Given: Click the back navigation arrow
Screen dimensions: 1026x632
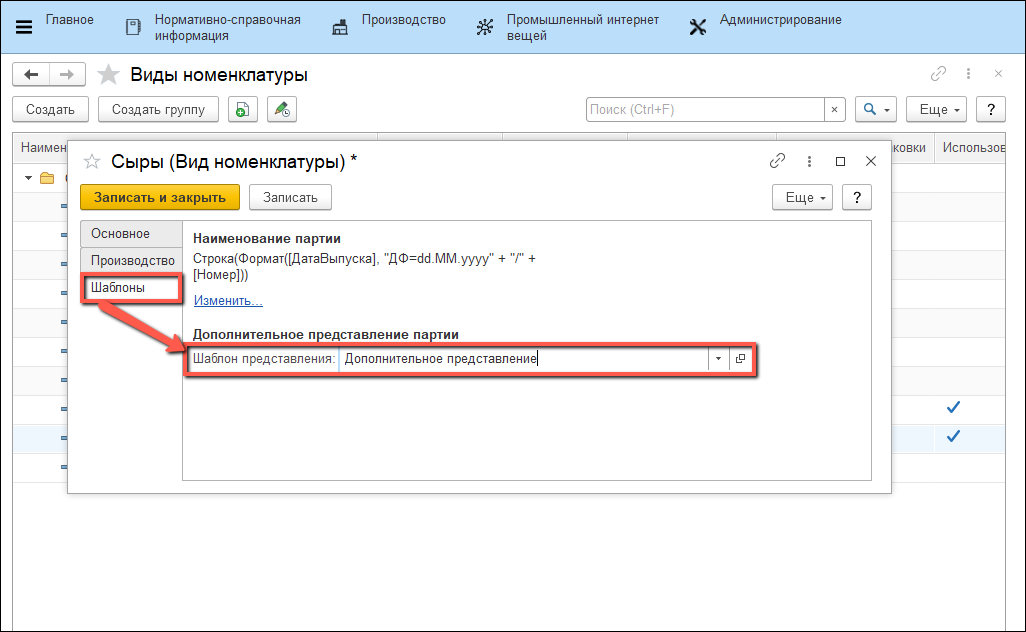Looking at the screenshot, I should (31, 74).
